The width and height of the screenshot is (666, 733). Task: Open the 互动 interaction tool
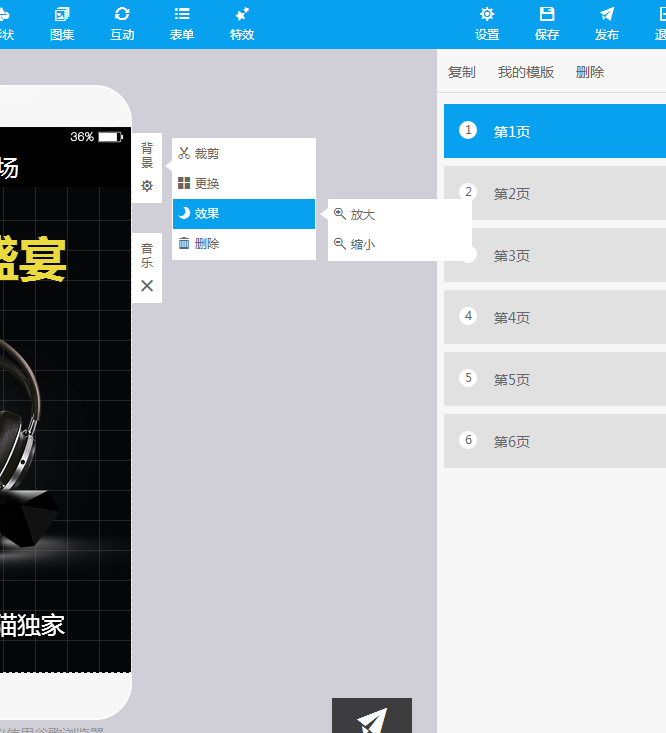[122, 24]
